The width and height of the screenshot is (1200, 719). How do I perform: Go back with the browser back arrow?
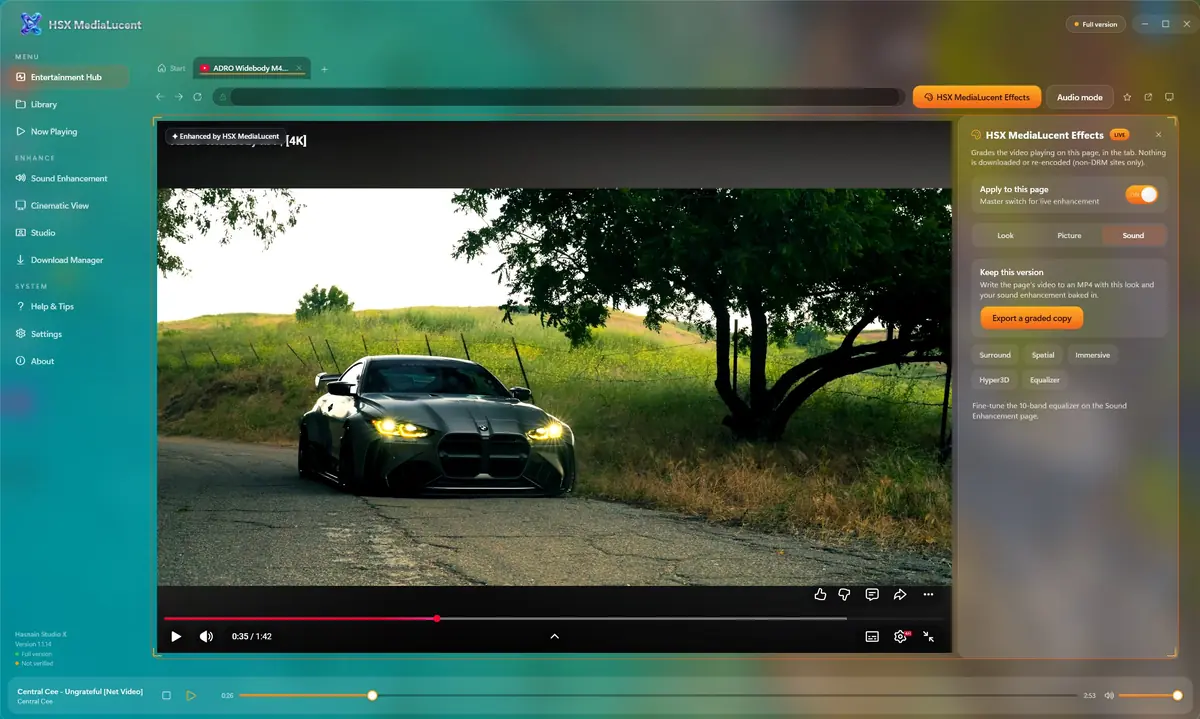click(160, 97)
